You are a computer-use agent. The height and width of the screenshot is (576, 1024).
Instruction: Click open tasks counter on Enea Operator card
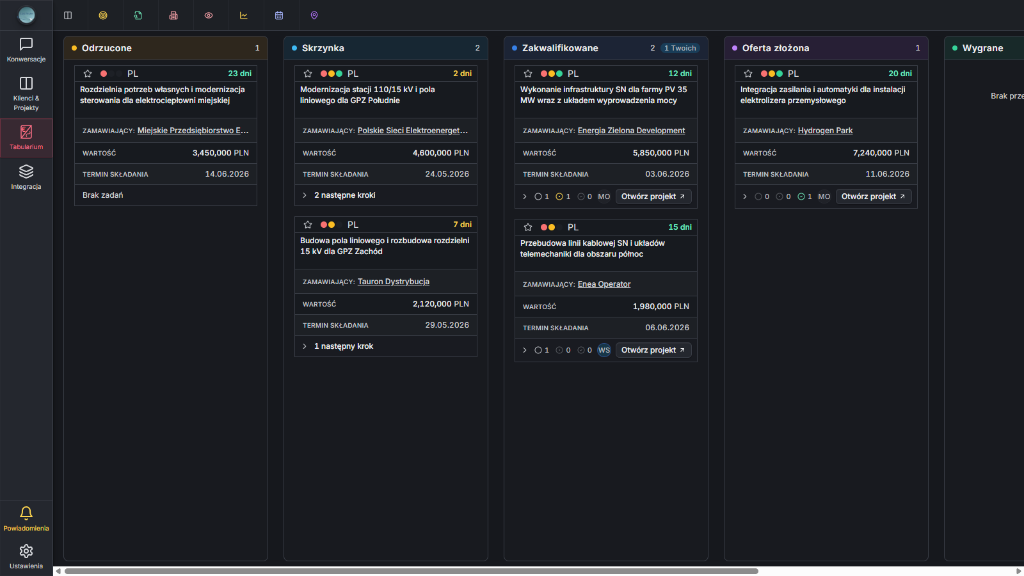pos(541,350)
